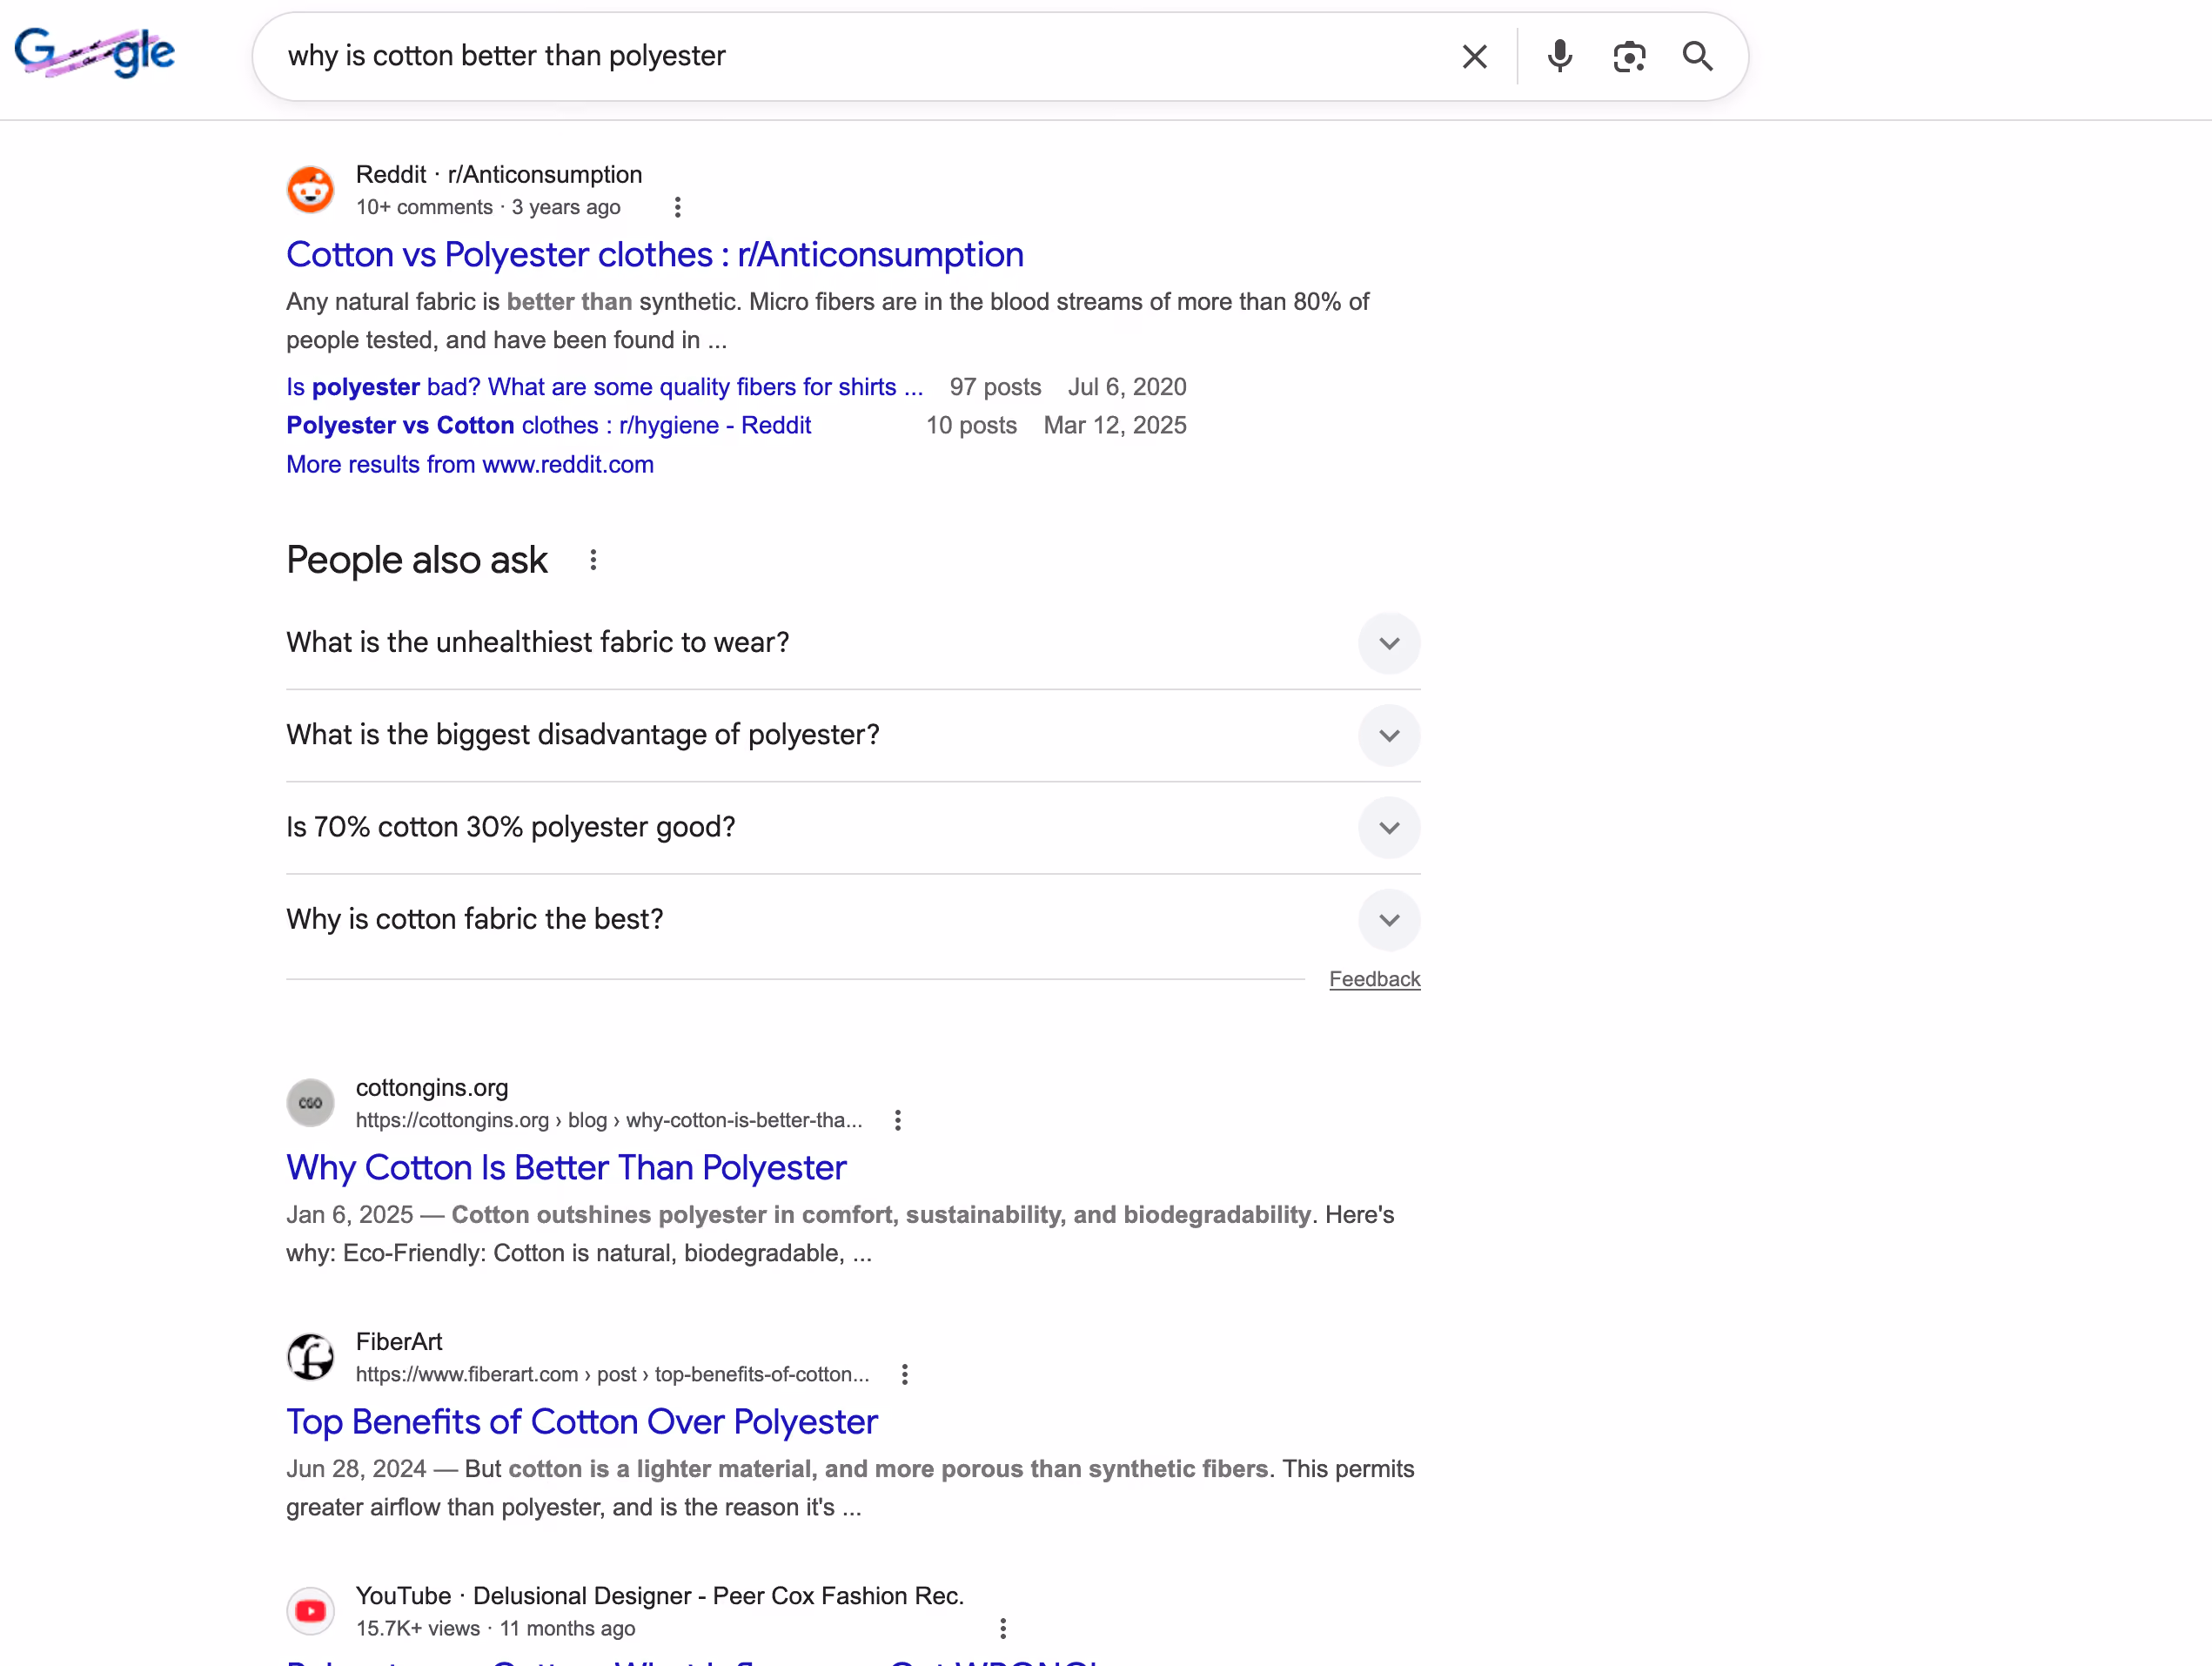Open three-dot menu for Reddit result
This screenshot has width=2212, height=1666.
(x=678, y=207)
